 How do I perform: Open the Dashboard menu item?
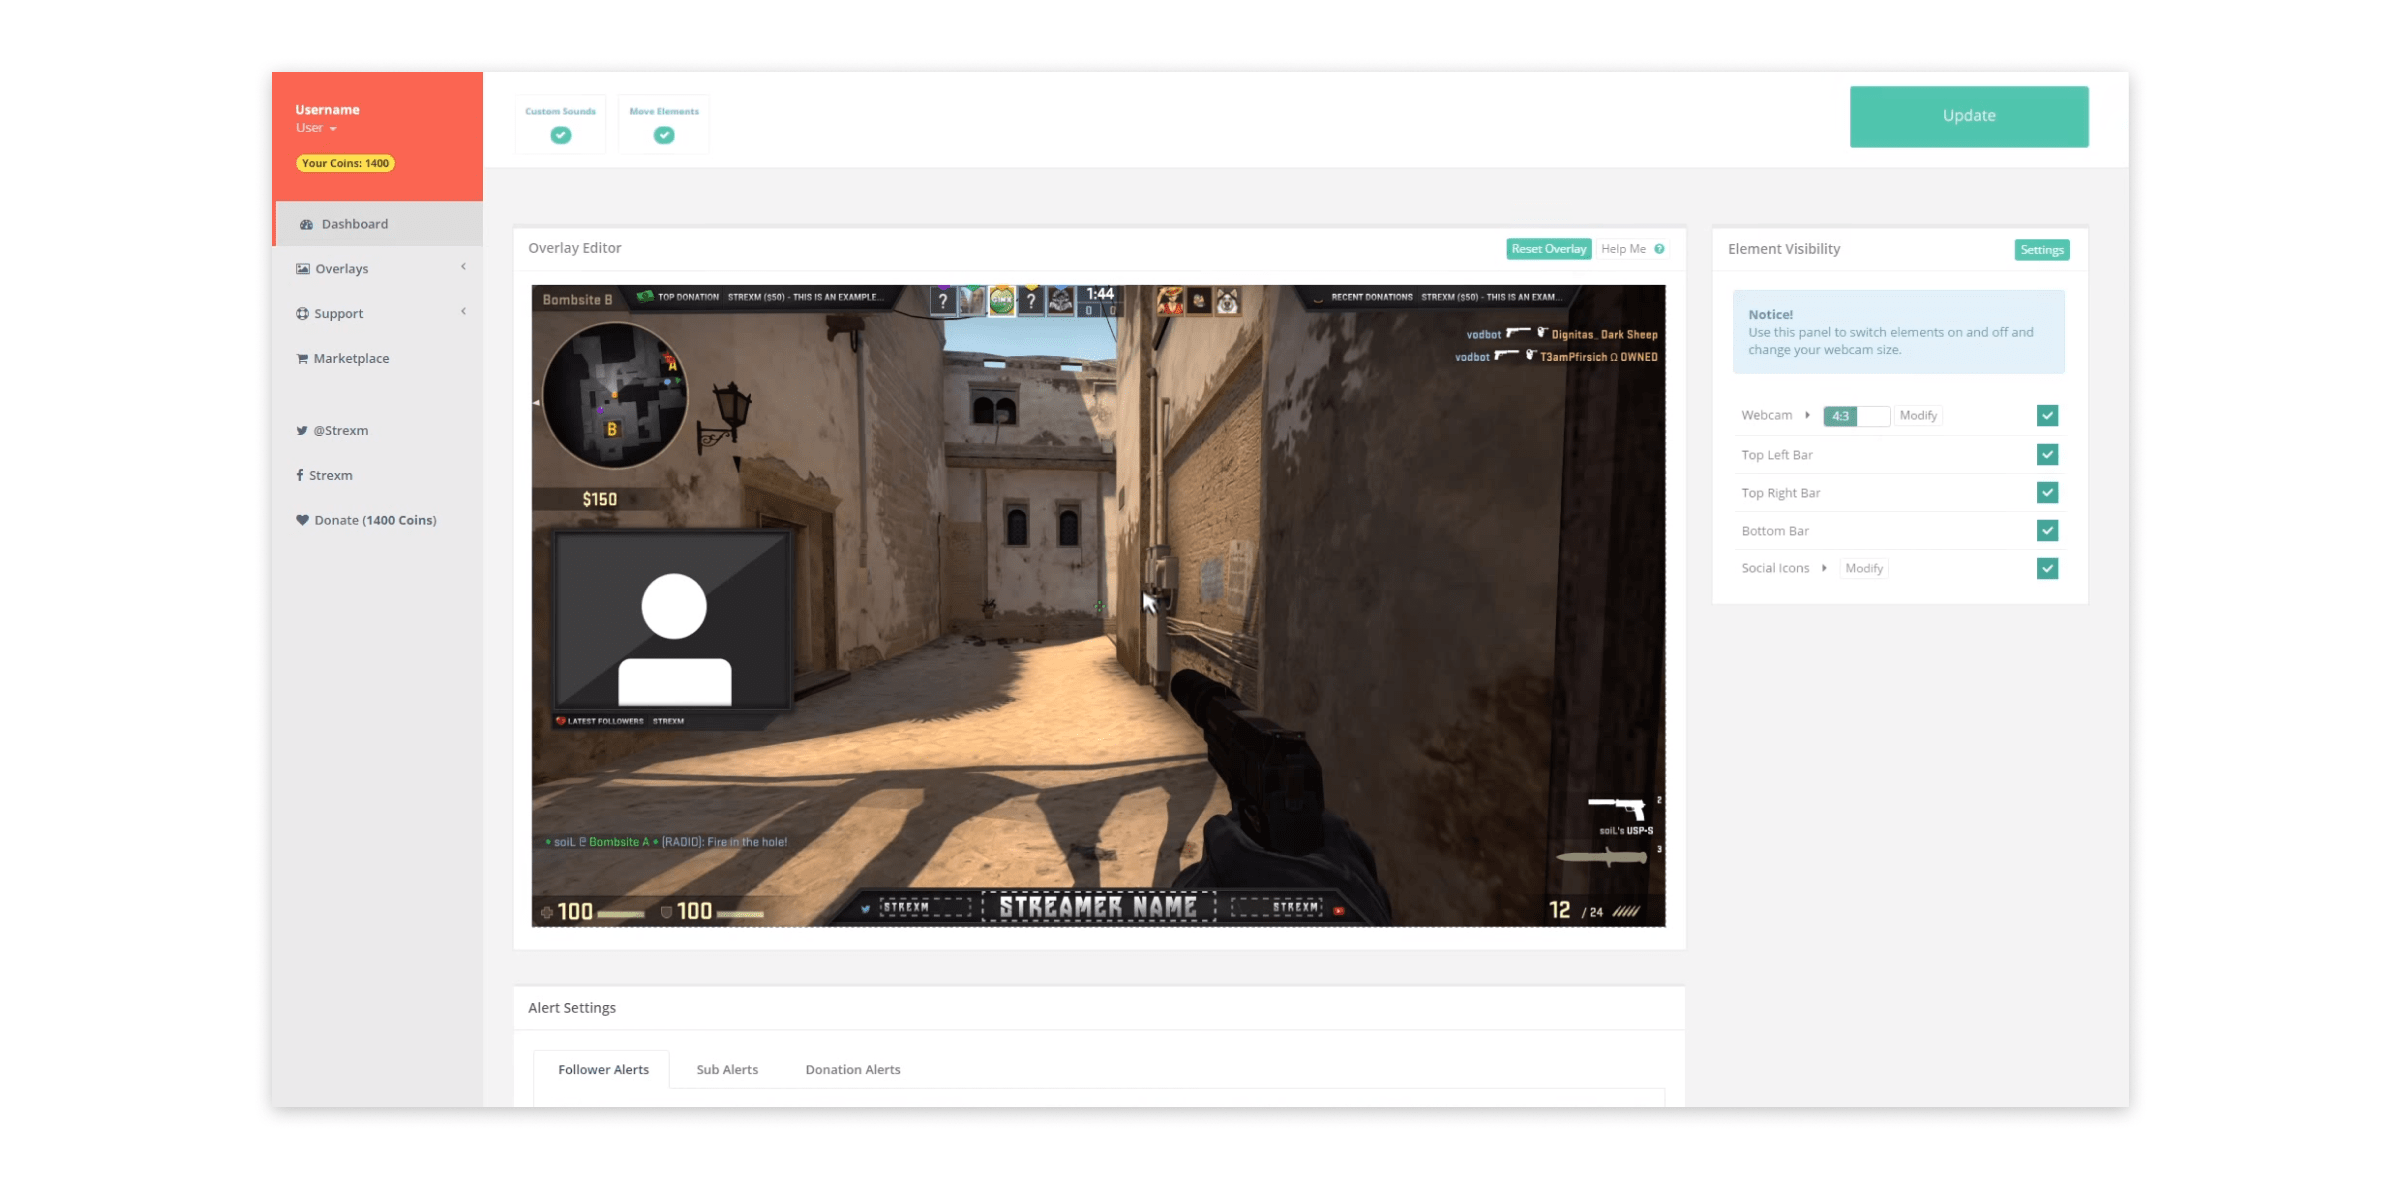pyautogui.click(x=379, y=224)
